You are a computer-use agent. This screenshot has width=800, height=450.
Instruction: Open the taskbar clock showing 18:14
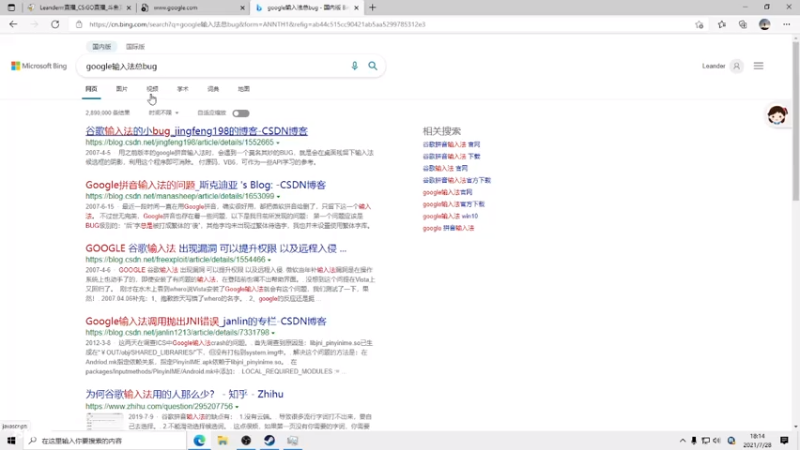coord(758,440)
